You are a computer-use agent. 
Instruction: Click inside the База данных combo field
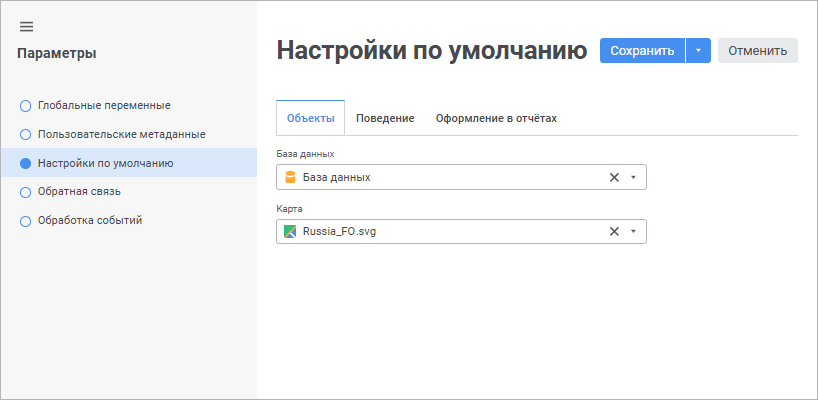[461, 177]
